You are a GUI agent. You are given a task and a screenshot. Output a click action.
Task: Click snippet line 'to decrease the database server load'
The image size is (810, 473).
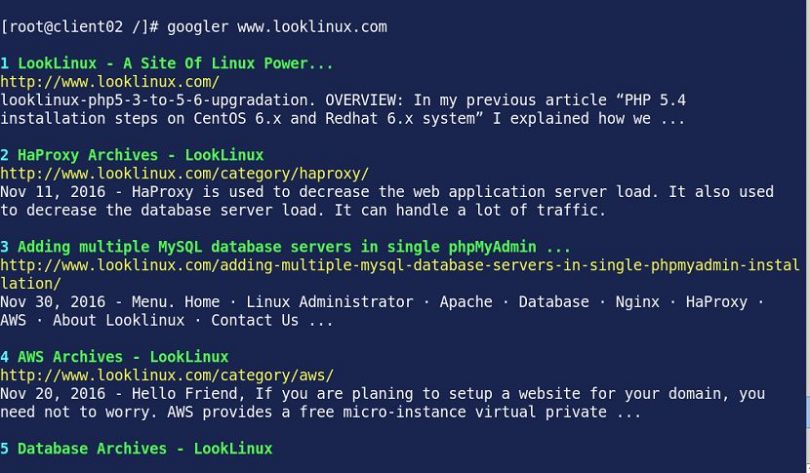[x=303, y=210]
